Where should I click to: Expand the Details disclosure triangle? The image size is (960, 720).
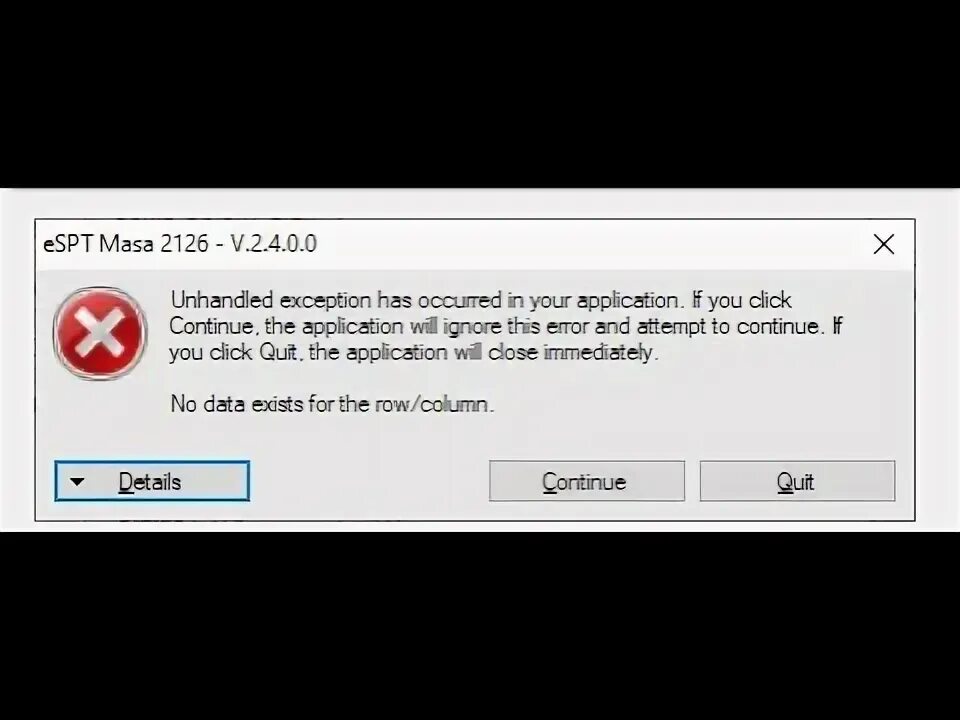[77, 482]
